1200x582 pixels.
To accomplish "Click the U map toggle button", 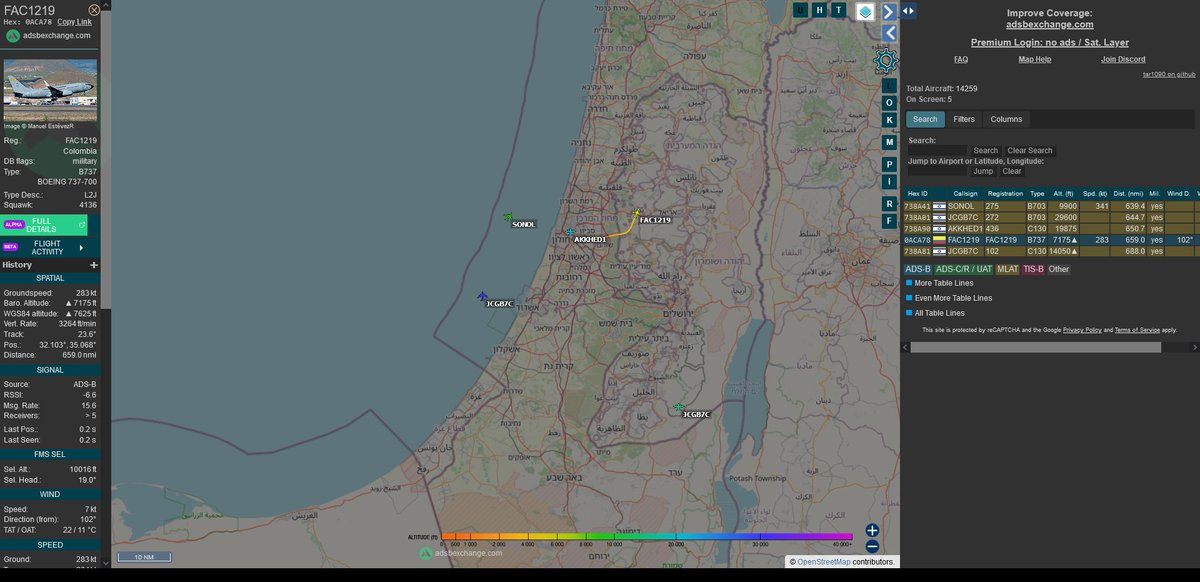I will (800, 10).
